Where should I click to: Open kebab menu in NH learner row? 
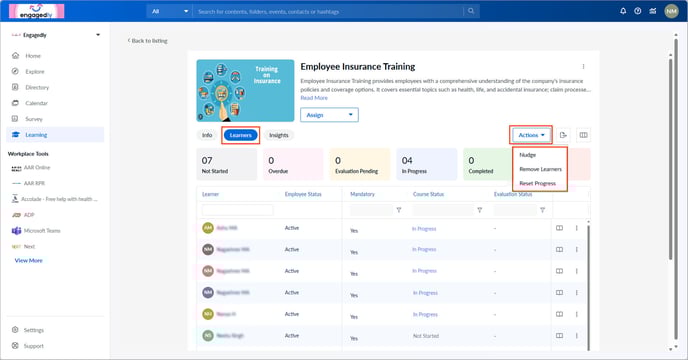pos(577,314)
